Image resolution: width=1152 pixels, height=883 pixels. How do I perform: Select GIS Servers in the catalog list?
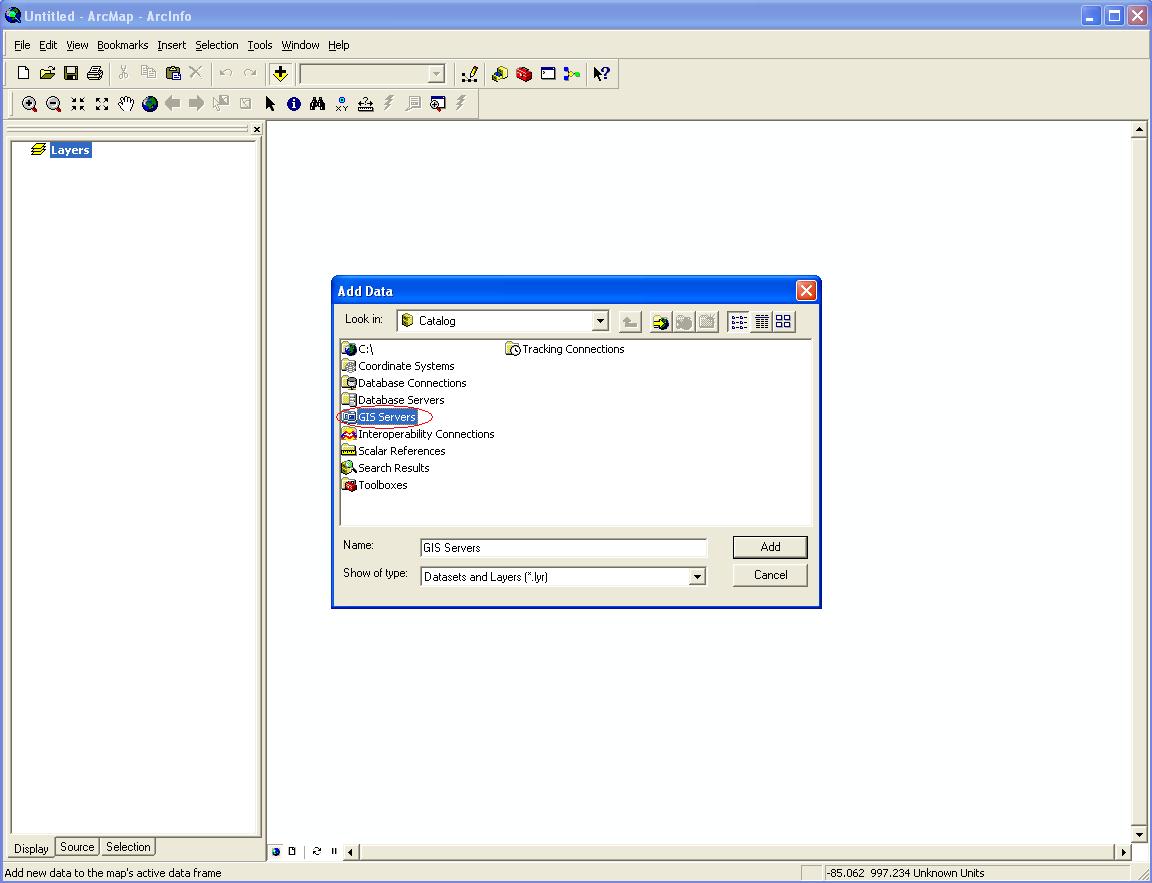coord(386,417)
